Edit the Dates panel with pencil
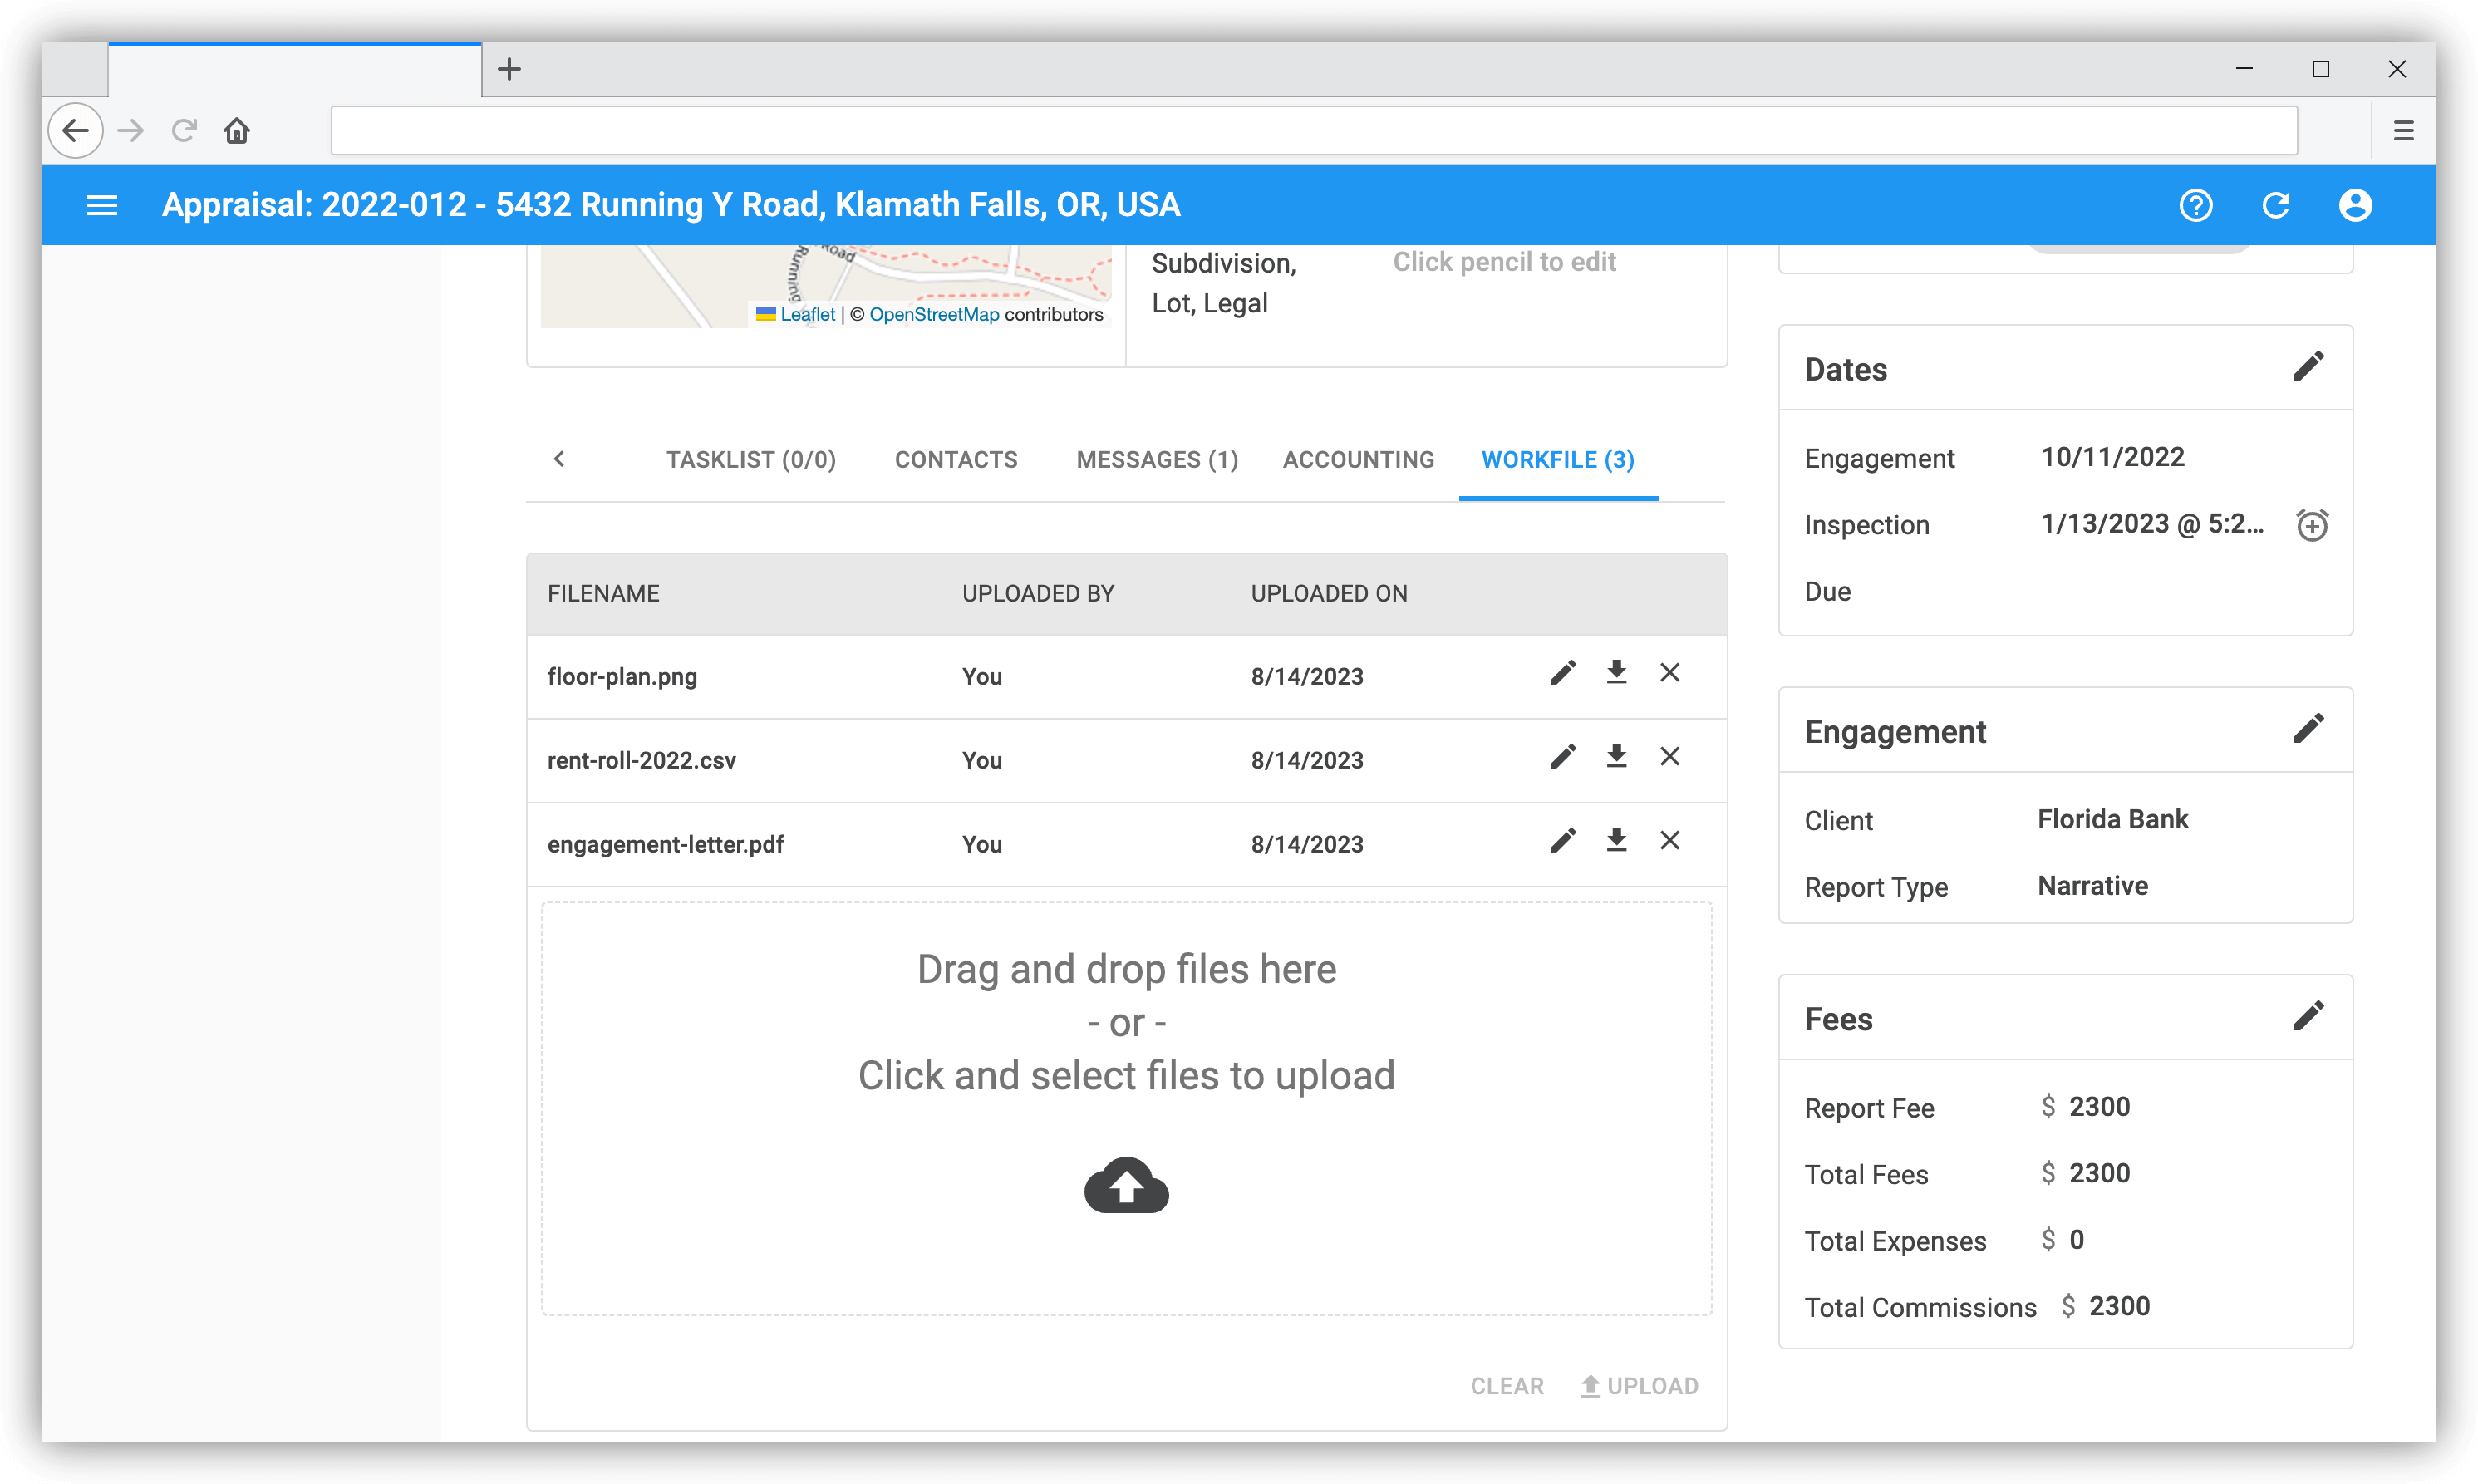 pos(2308,367)
